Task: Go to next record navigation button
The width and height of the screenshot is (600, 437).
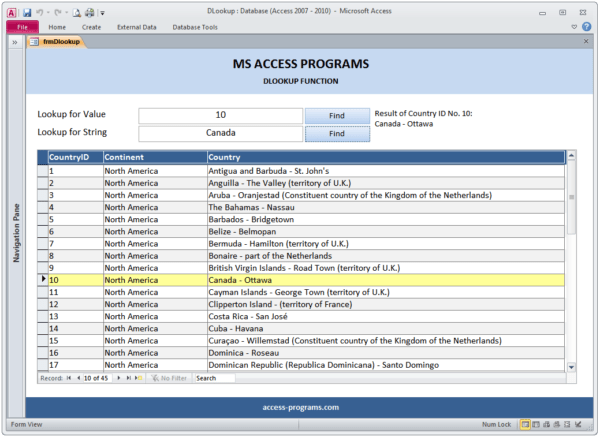Action: point(119,378)
